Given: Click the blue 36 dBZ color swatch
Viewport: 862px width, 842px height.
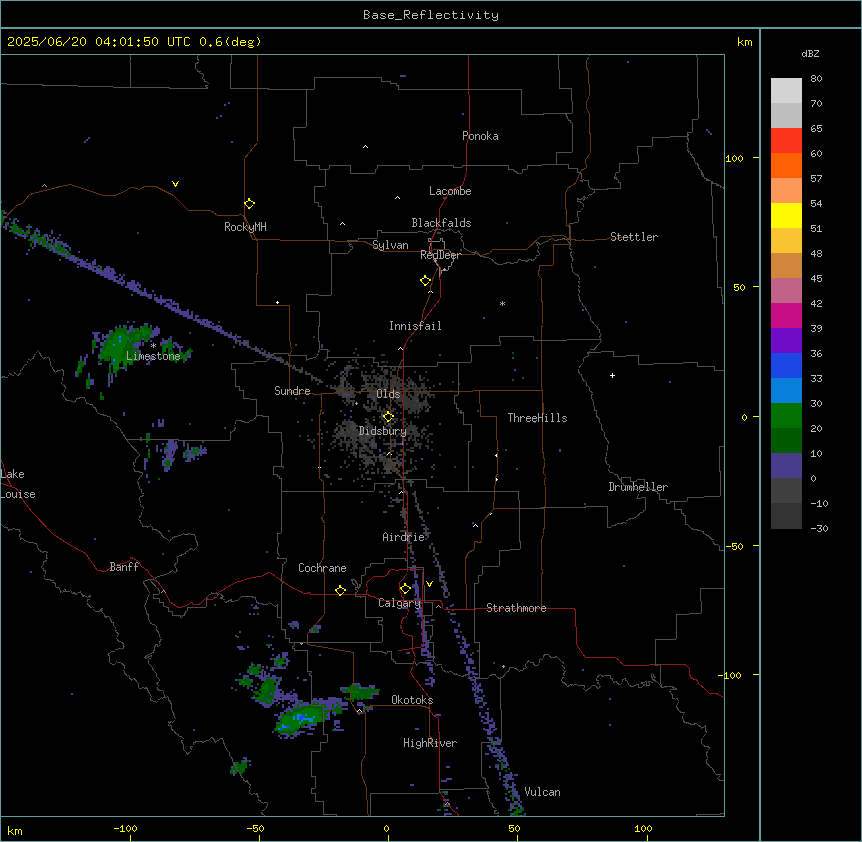Looking at the screenshot, I should click(786, 365).
